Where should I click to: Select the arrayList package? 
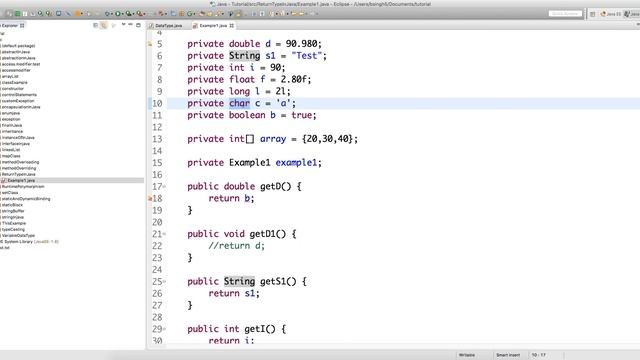pyautogui.click(x=10, y=76)
